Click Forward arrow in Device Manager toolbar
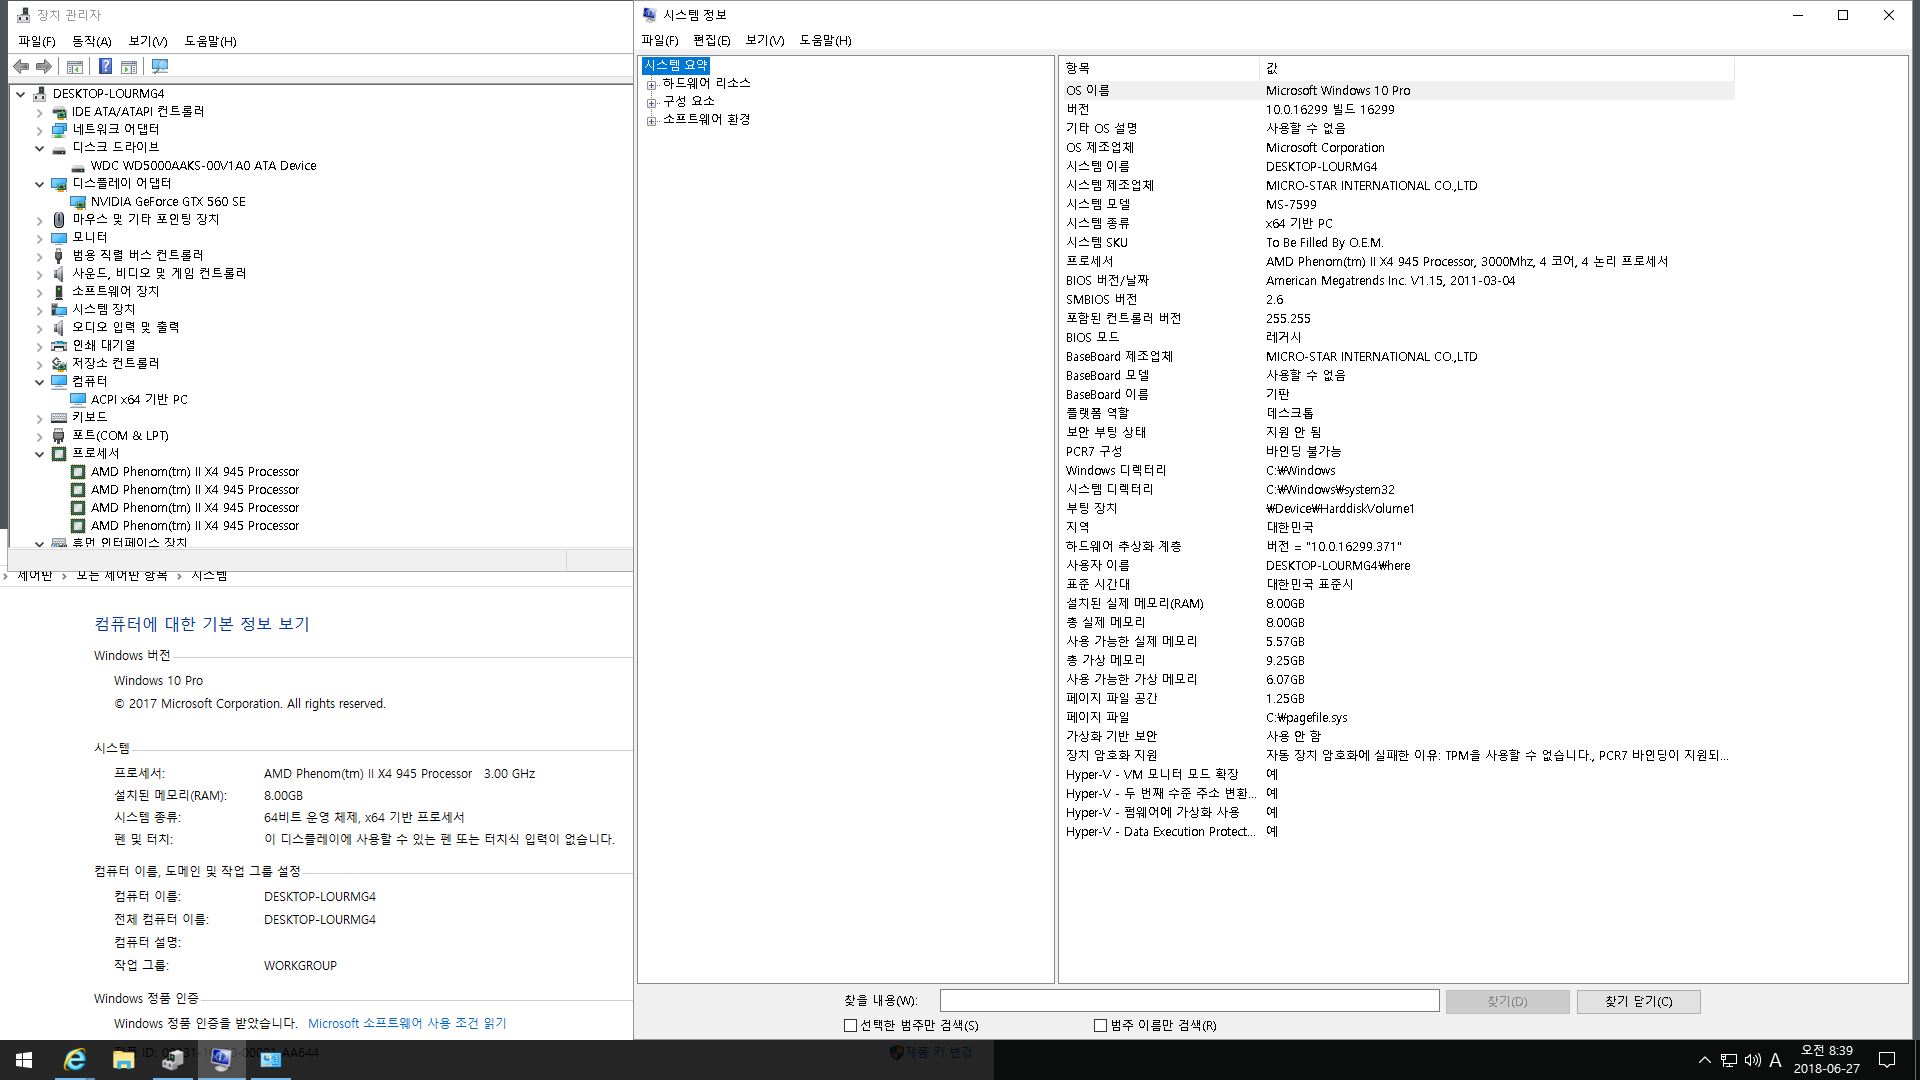The image size is (1920, 1080). 44,66
